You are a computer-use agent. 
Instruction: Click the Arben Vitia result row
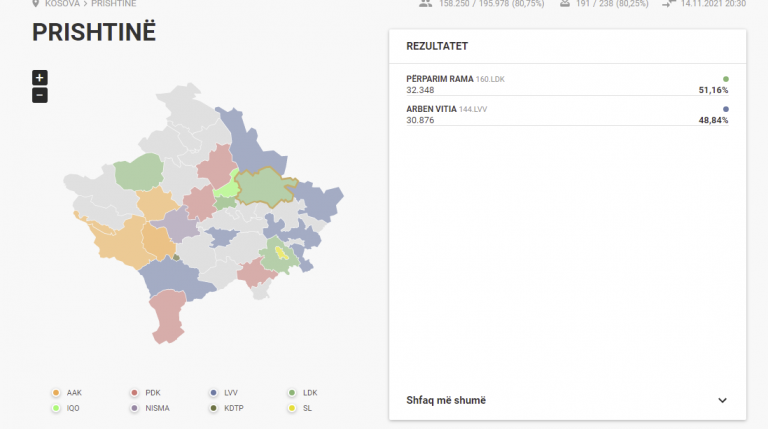[x=567, y=115]
